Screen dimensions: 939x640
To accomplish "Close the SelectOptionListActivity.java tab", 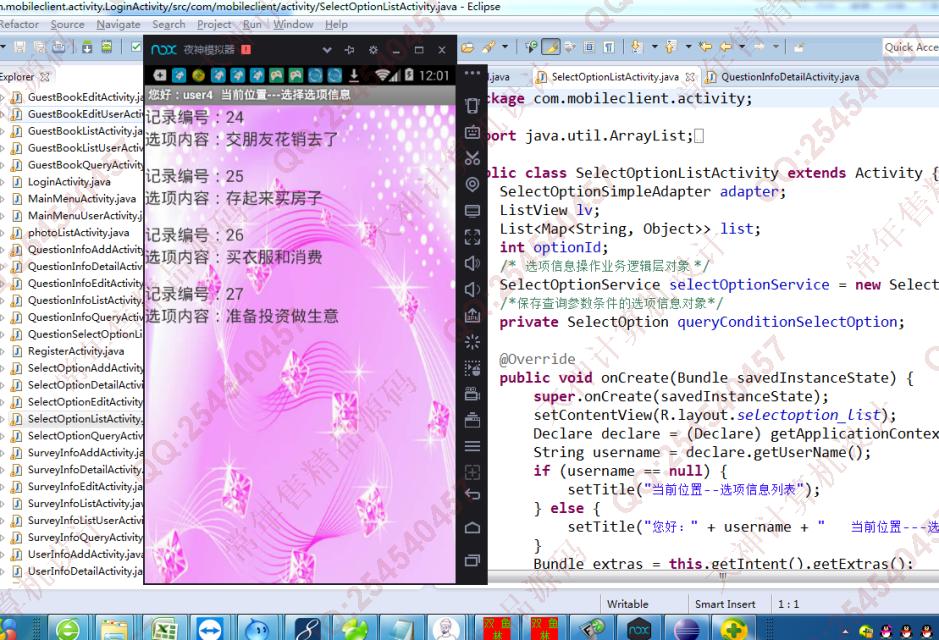I will [690, 77].
